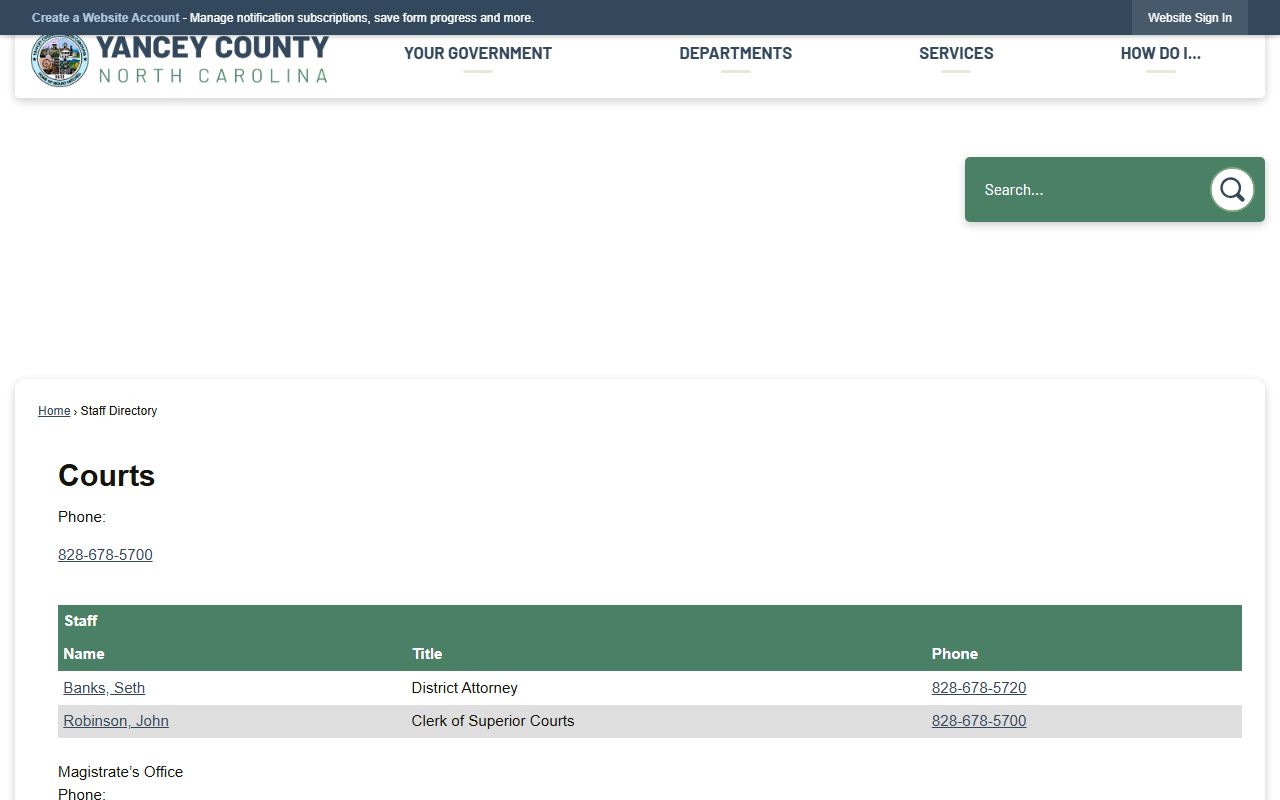Screen dimensions: 1280x800
Task: Open Banks, Seth staff profile
Action: click(x=104, y=688)
